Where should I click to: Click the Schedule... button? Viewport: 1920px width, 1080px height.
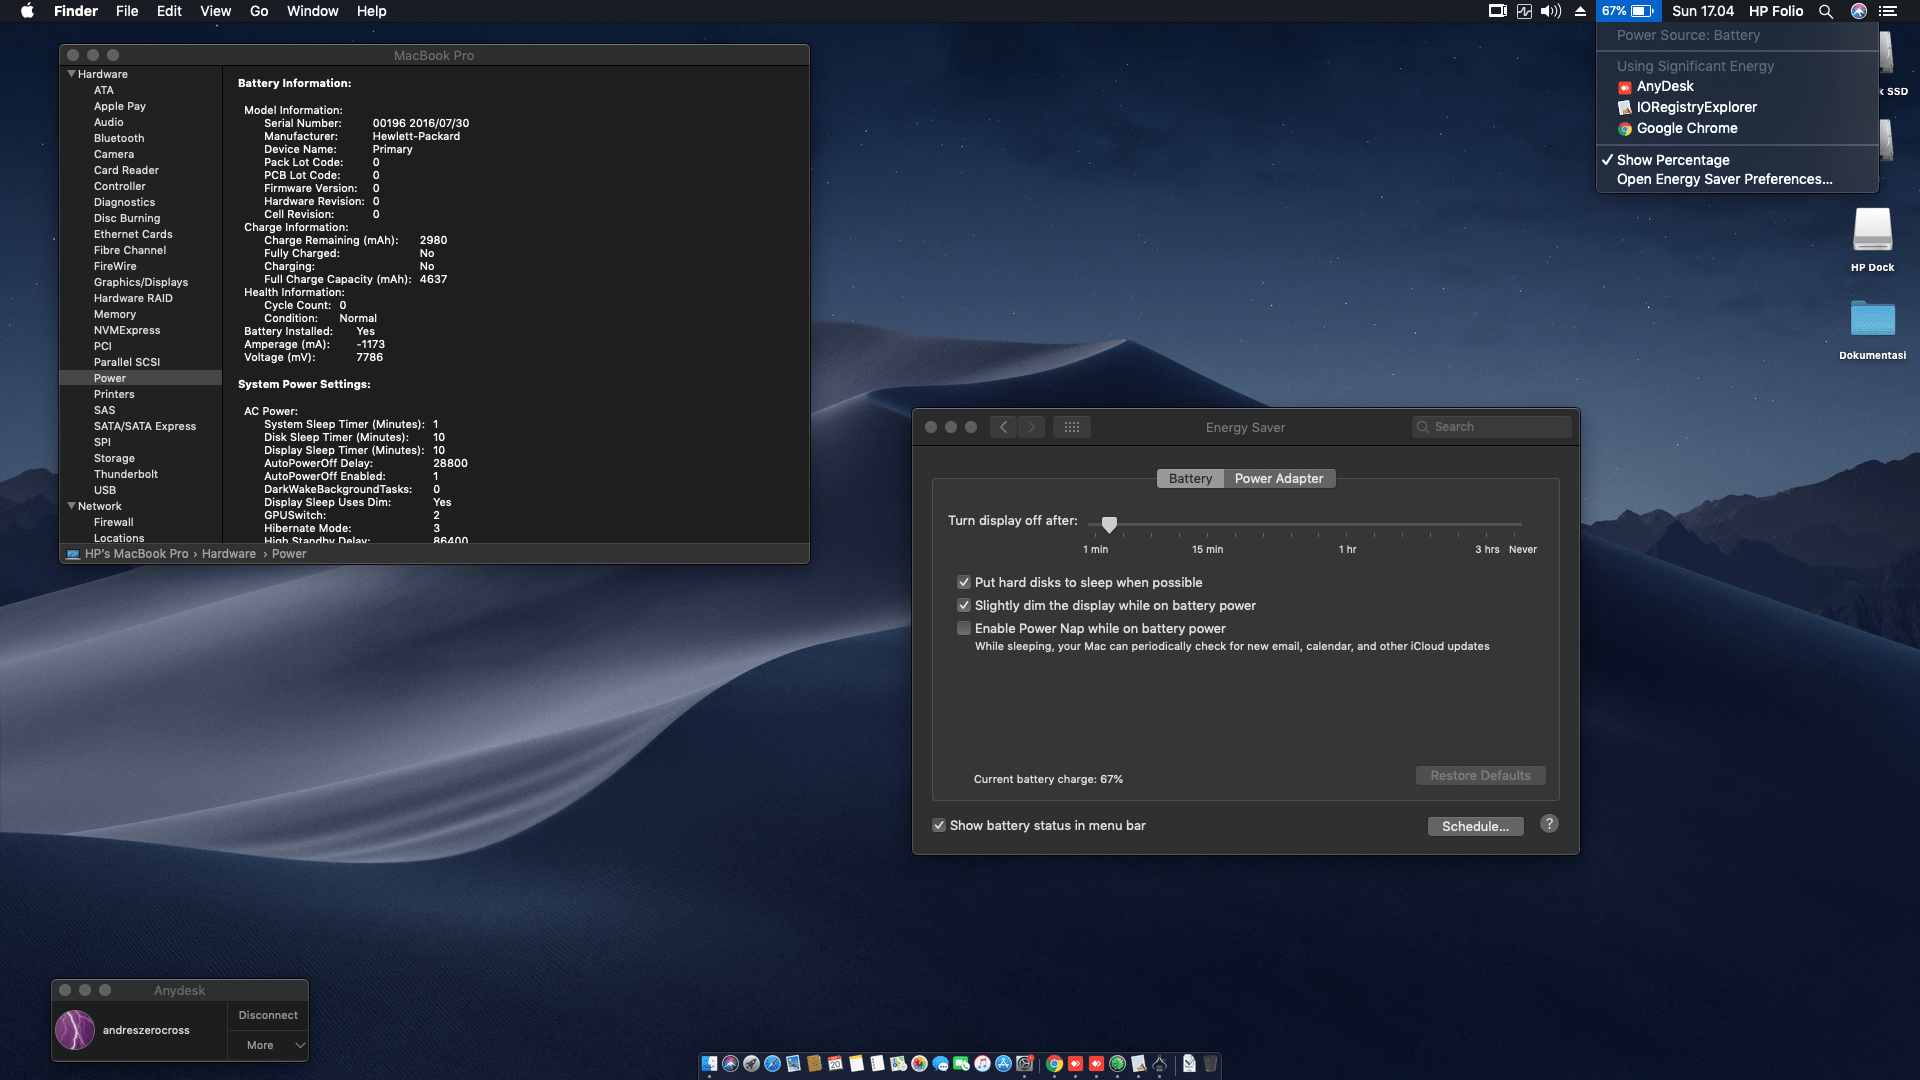click(x=1475, y=826)
